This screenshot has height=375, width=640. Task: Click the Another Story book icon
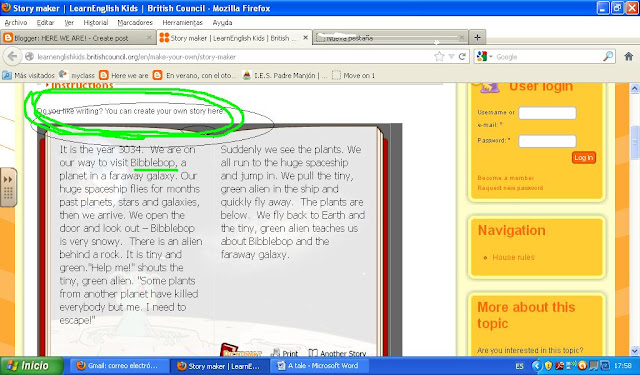coord(313,353)
